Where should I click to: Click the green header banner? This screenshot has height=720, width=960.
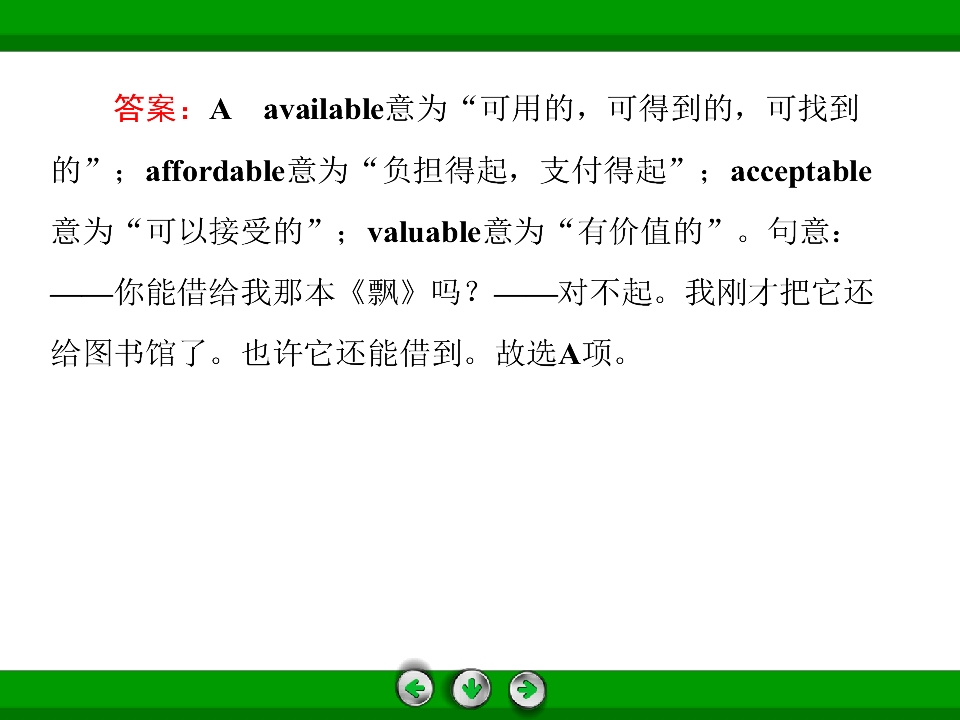(x=480, y=25)
